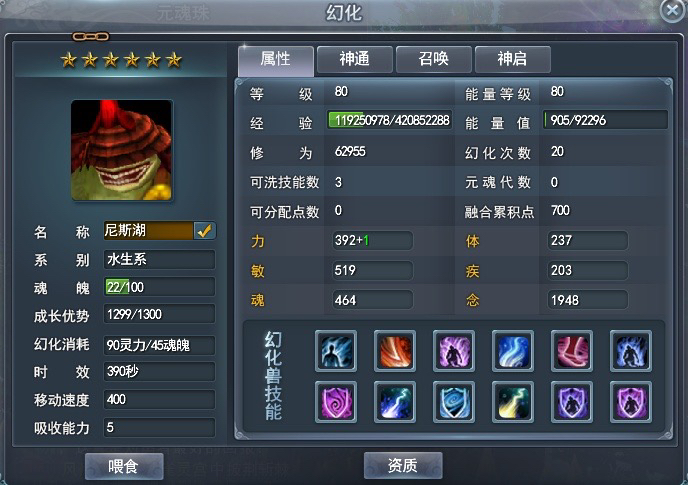
Task: Click the 喂食 button
Action: click(124, 466)
